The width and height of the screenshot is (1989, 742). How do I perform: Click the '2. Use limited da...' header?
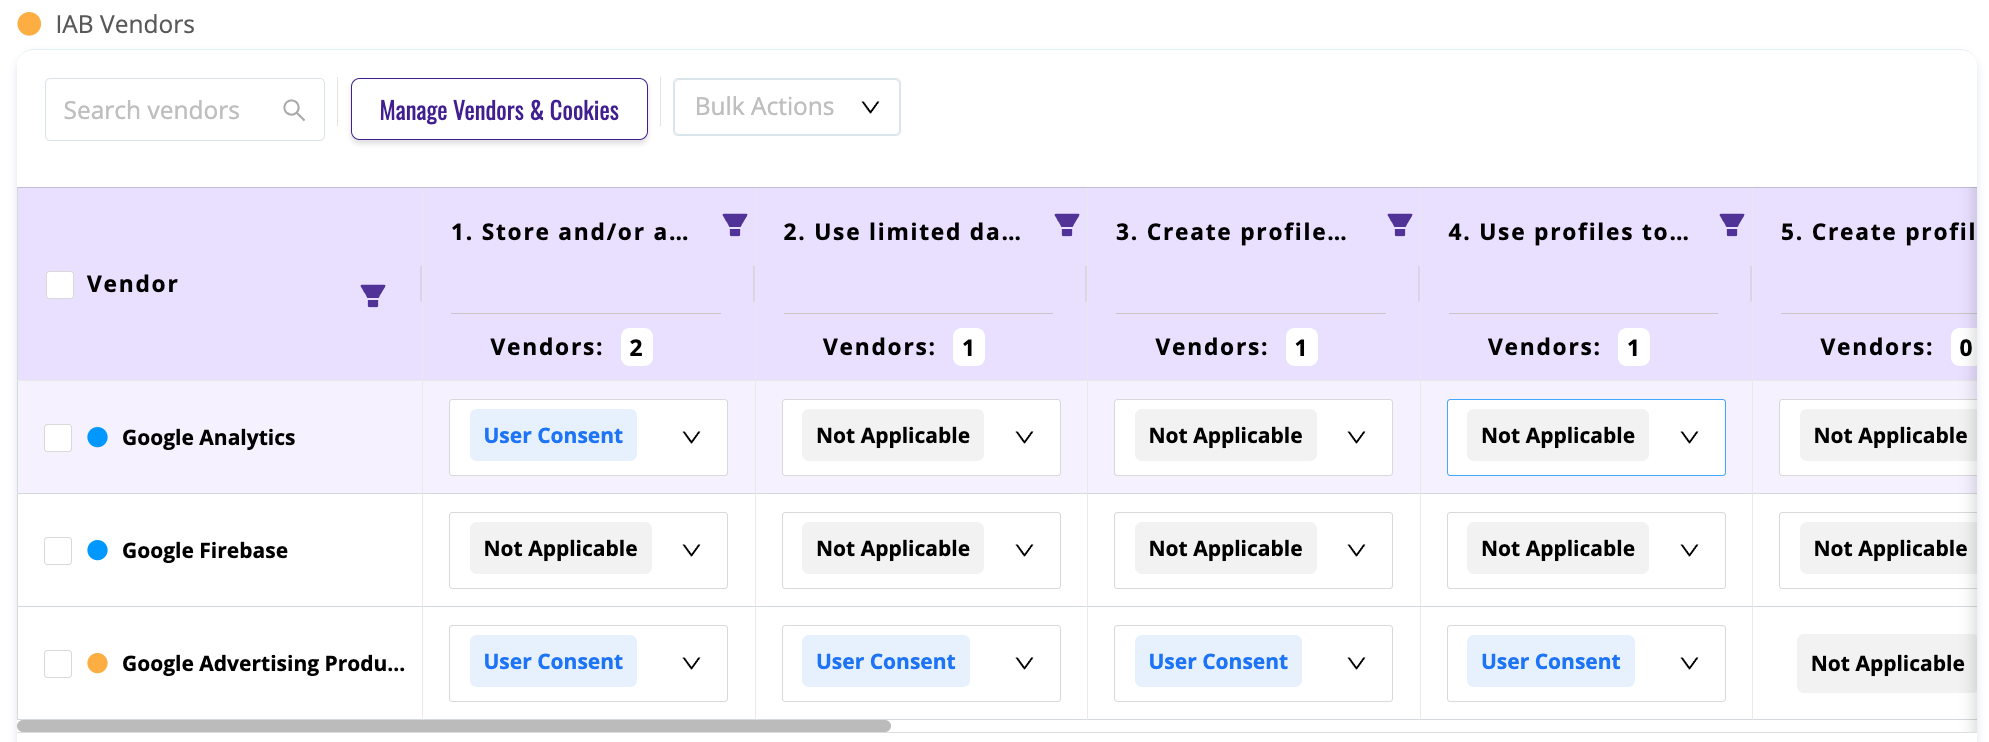point(902,232)
